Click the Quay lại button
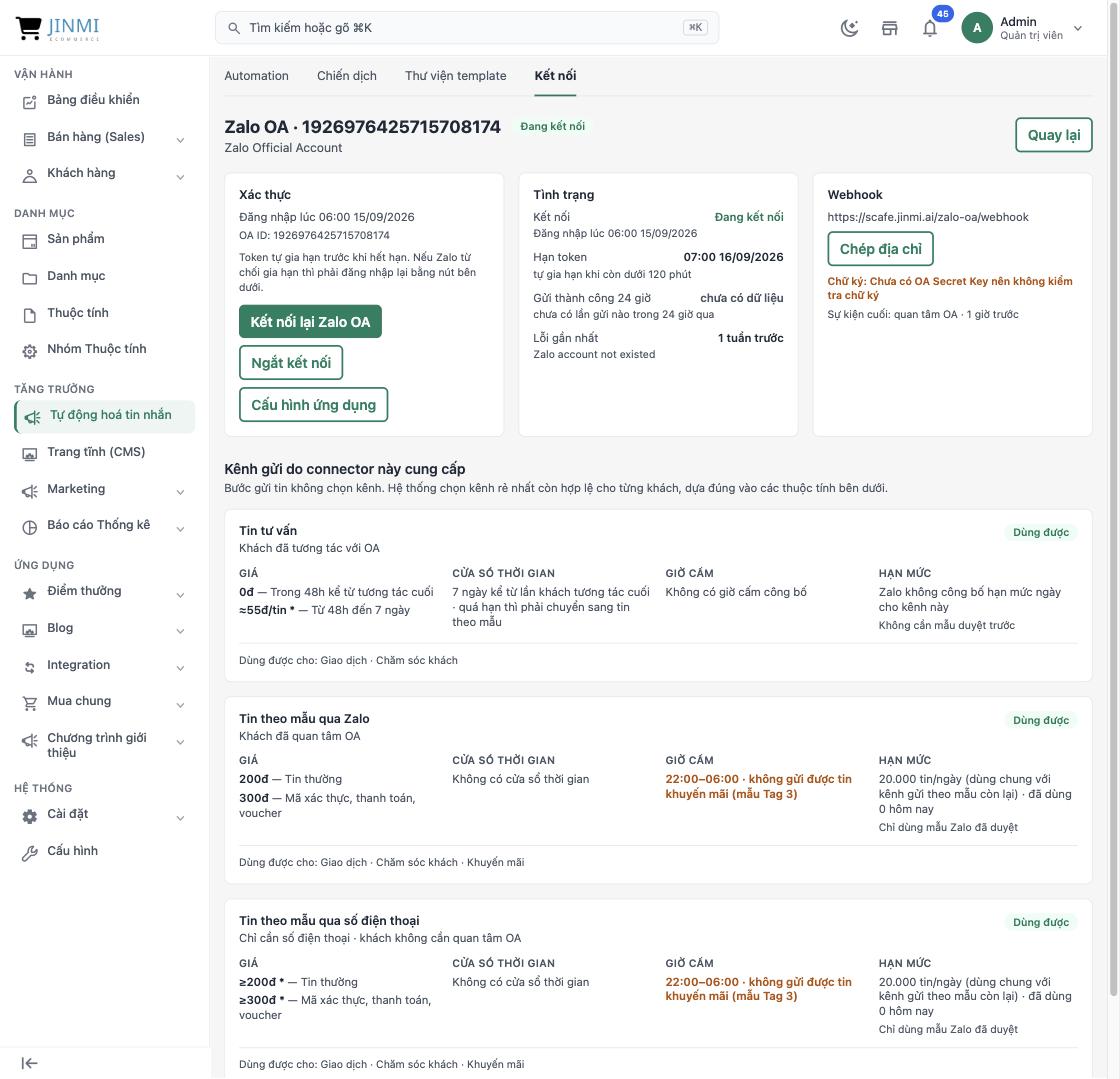This screenshot has width=1120, height=1079. coord(1054,135)
